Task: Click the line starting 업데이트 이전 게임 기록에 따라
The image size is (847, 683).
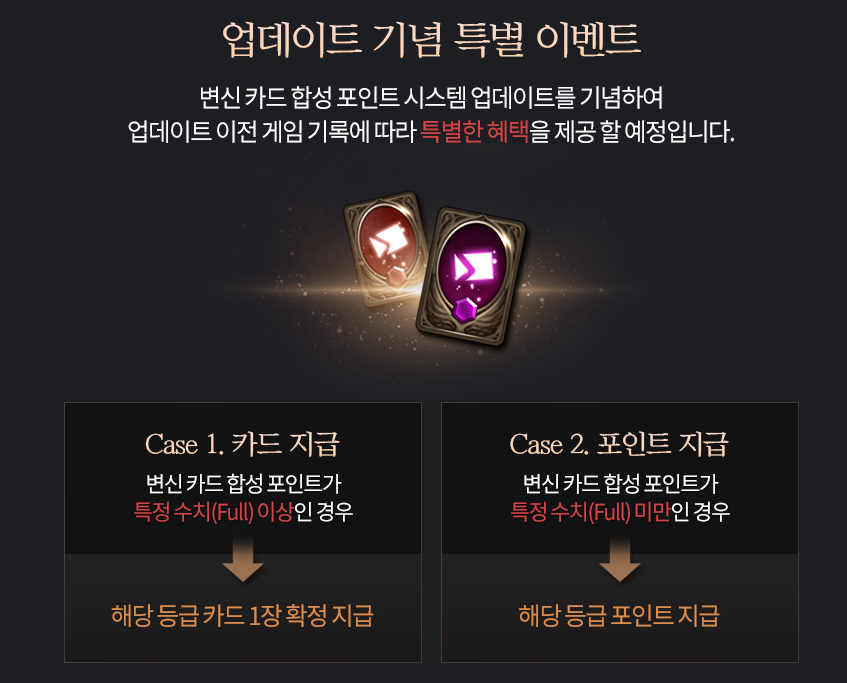Action: coord(431,131)
